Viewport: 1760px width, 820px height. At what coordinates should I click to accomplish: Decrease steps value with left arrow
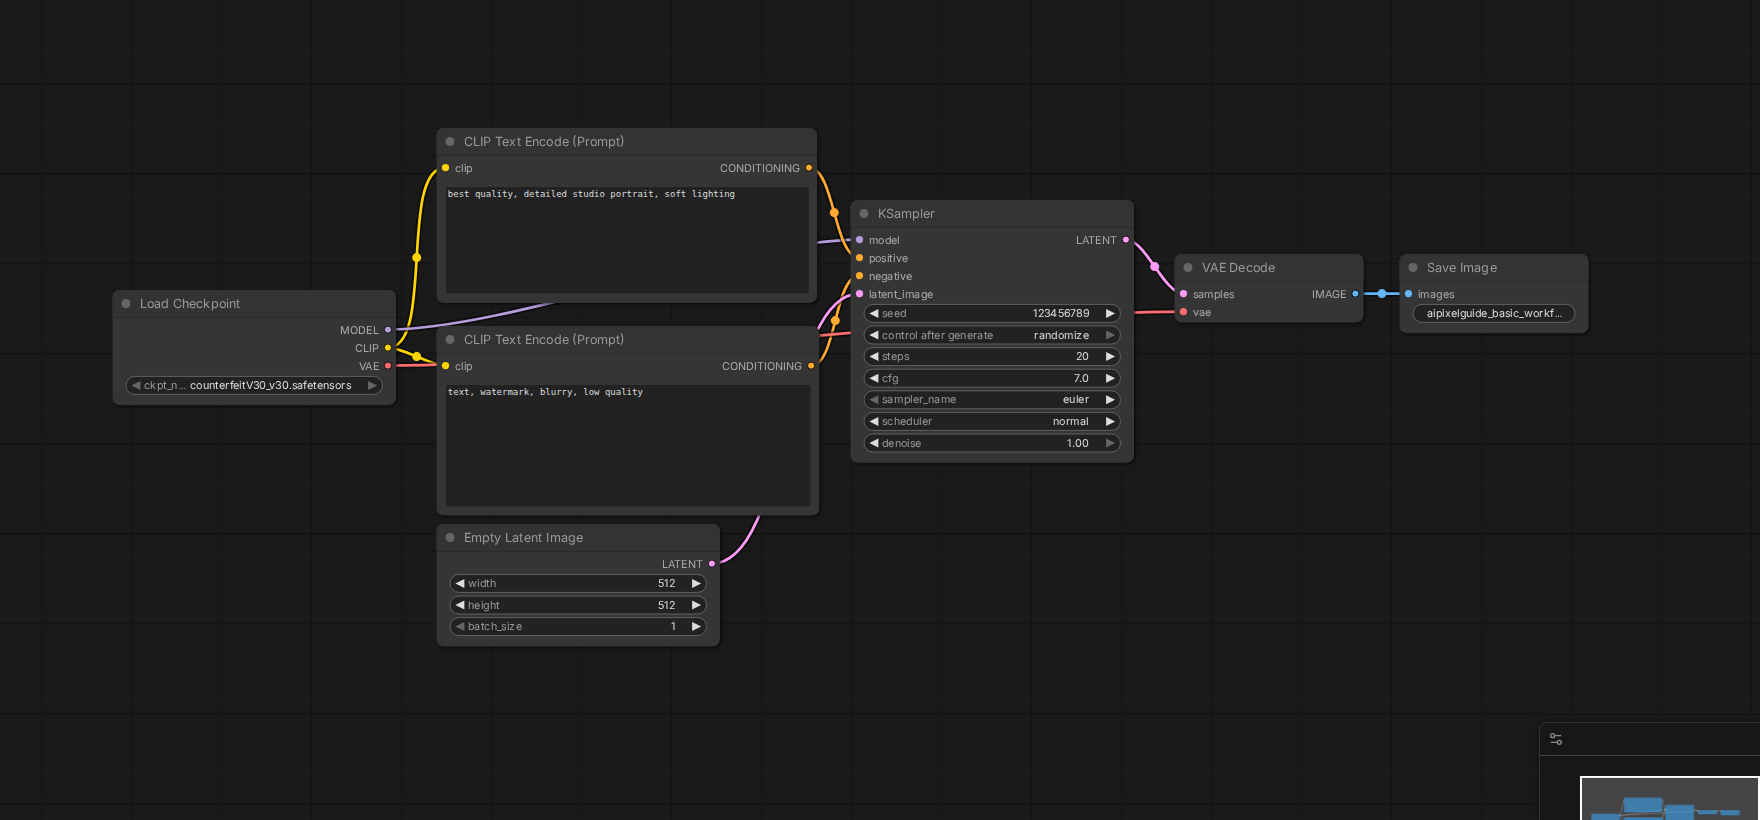[874, 356]
